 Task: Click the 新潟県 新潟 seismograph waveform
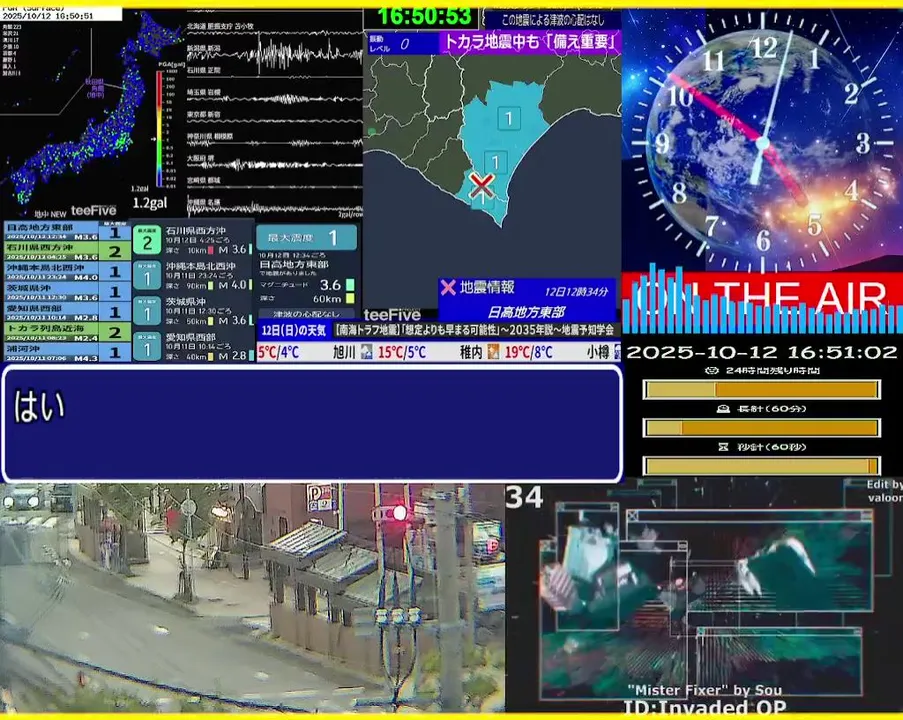click(274, 54)
